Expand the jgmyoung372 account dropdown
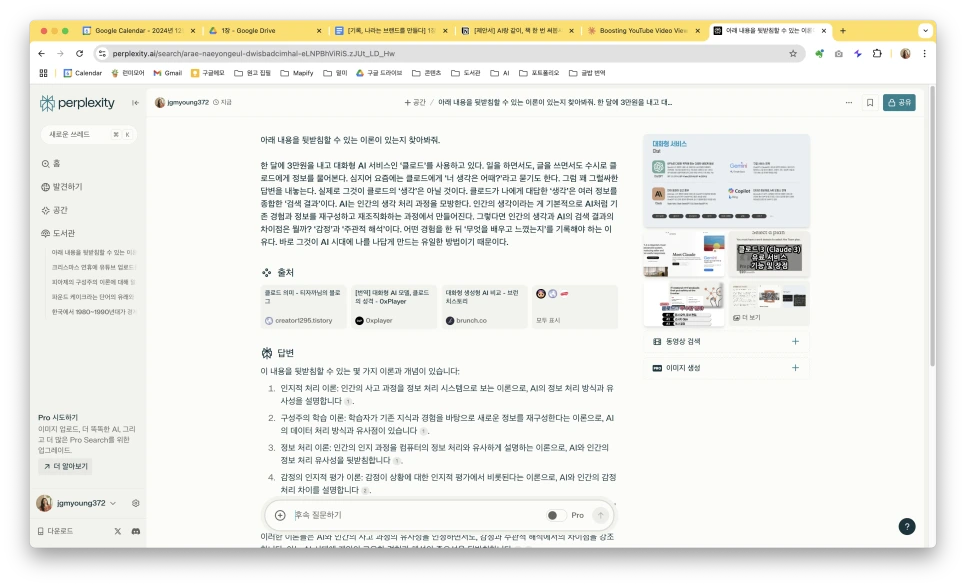This screenshot has height=587, width=966. tap(111, 503)
